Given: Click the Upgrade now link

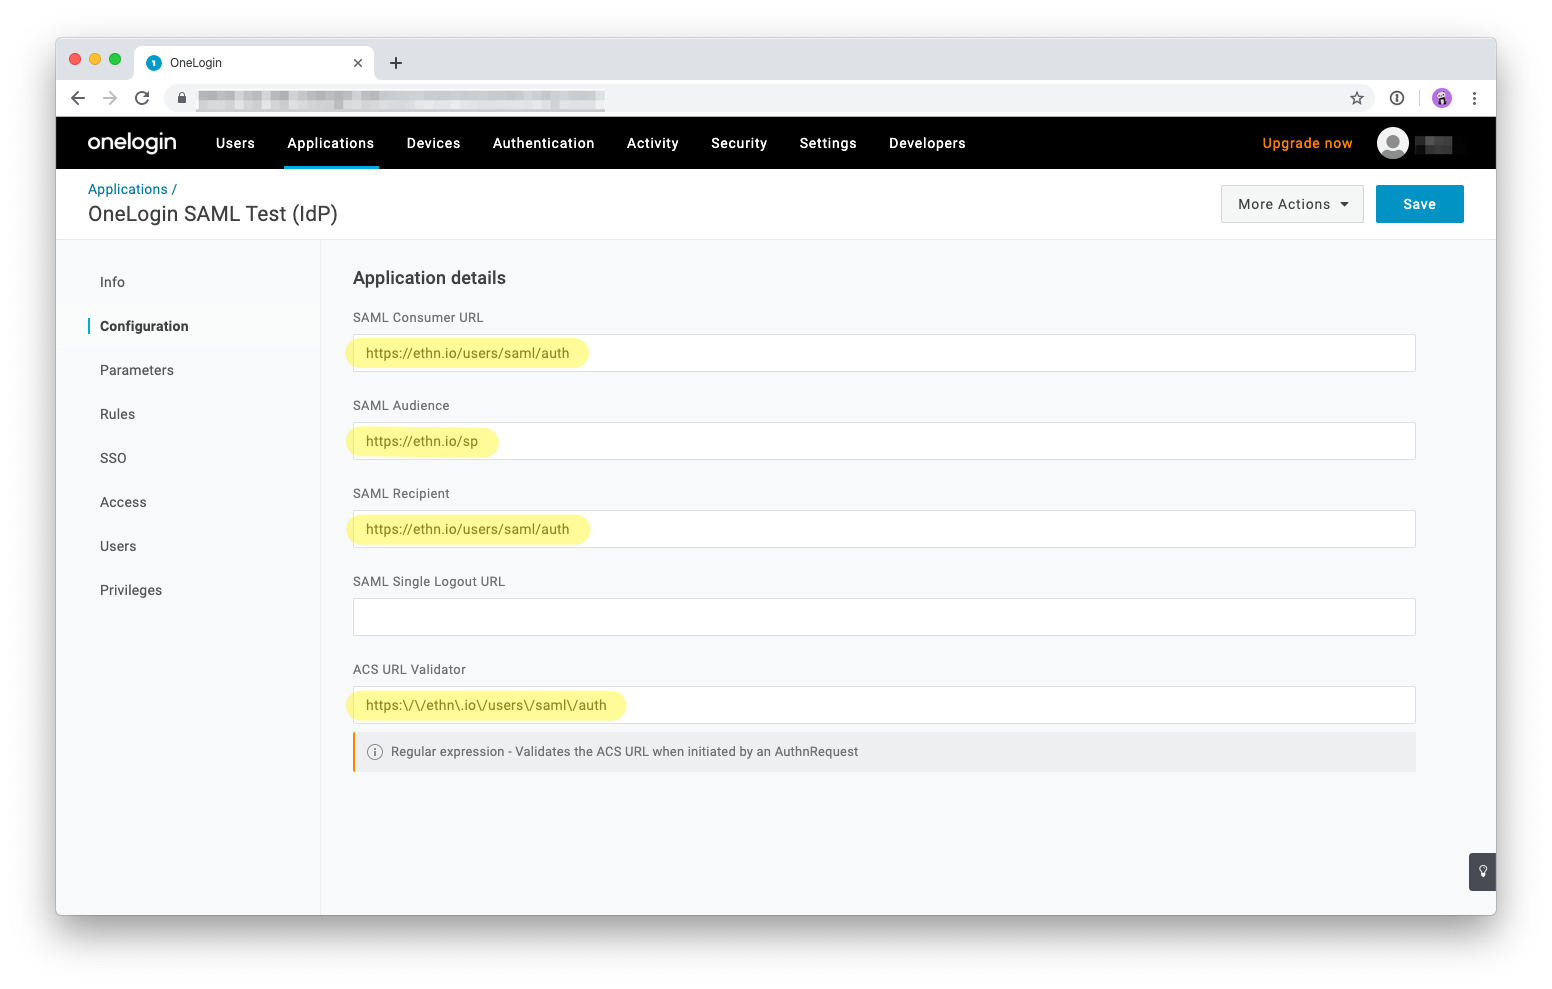Looking at the screenshot, I should (x=1307, y=143).
